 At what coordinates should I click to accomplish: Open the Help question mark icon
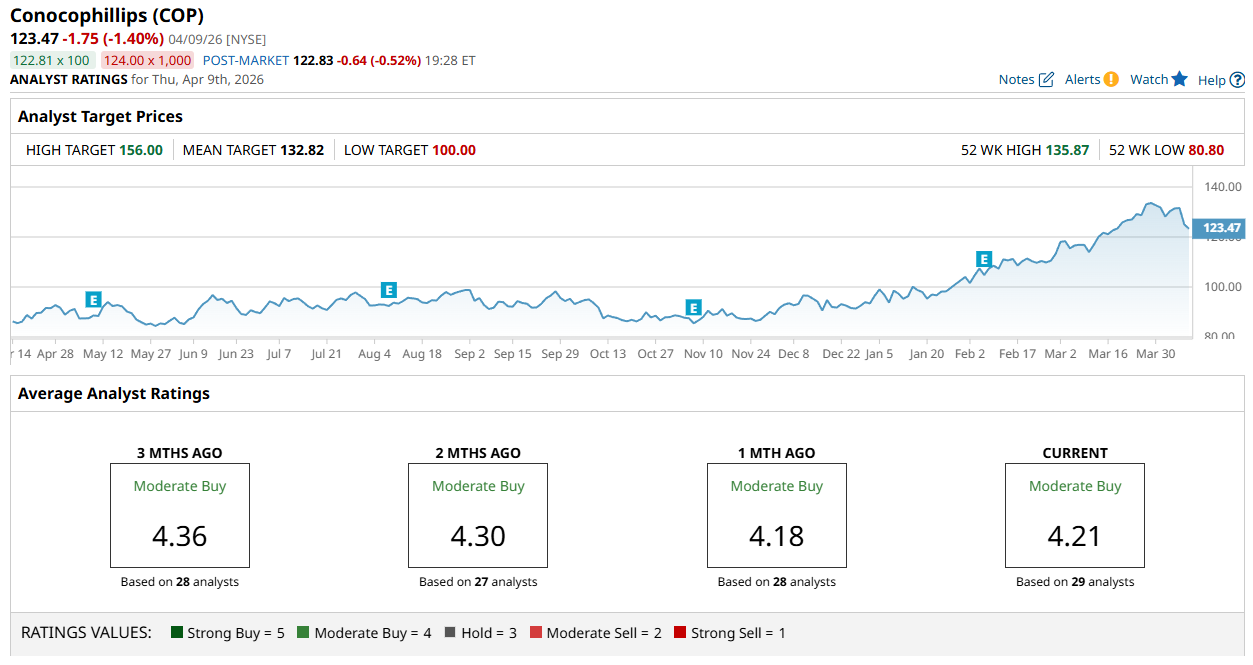click(1237, 80)
